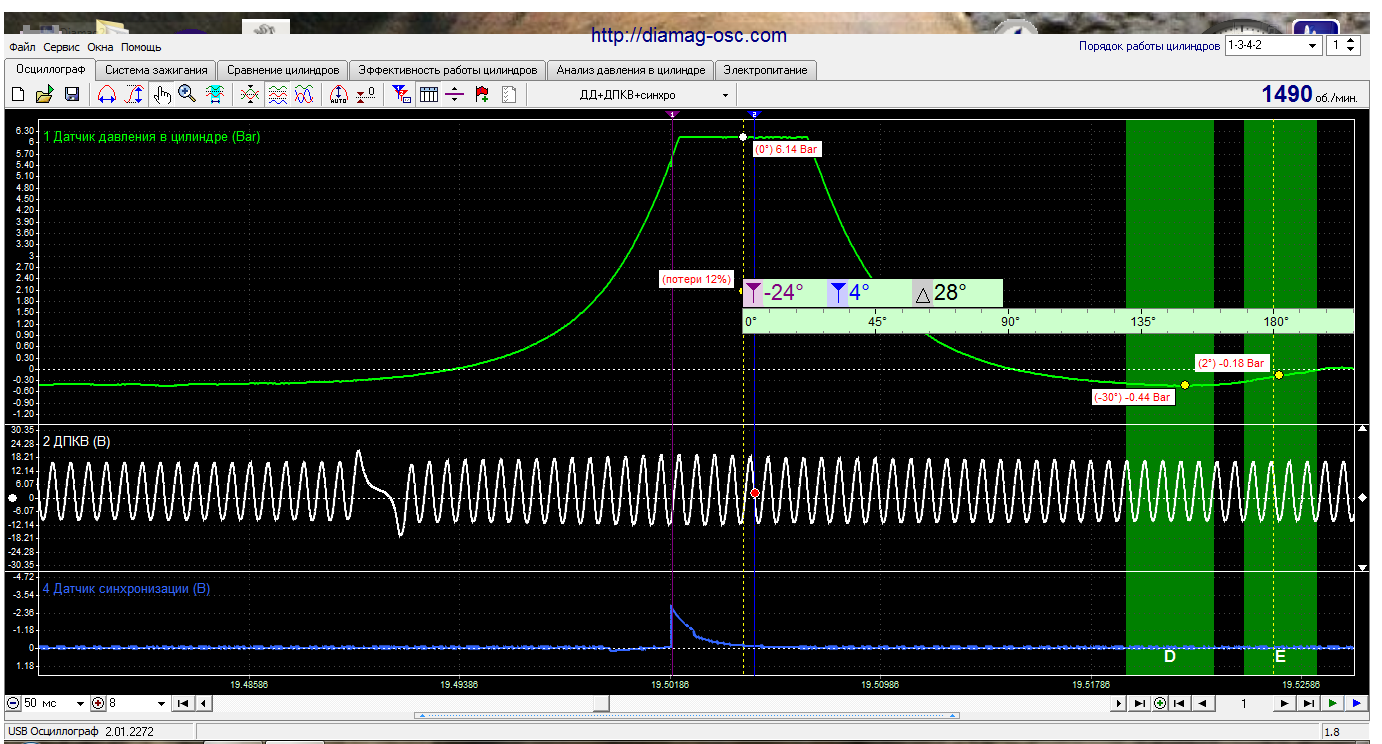
Task: Activate the hand pan tool
Action: [162, 94]
